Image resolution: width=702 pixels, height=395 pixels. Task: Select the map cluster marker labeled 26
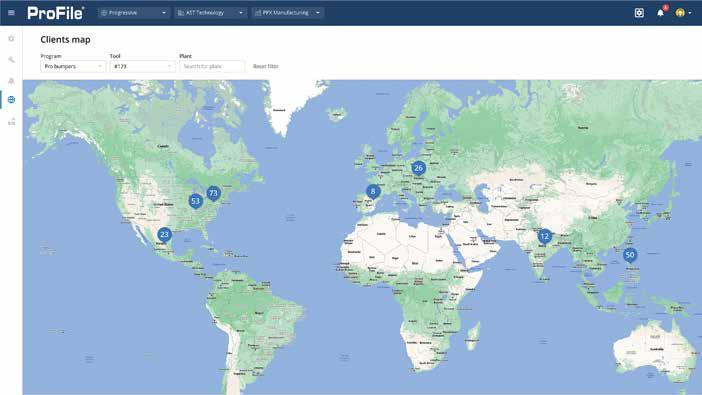point(418,168)
